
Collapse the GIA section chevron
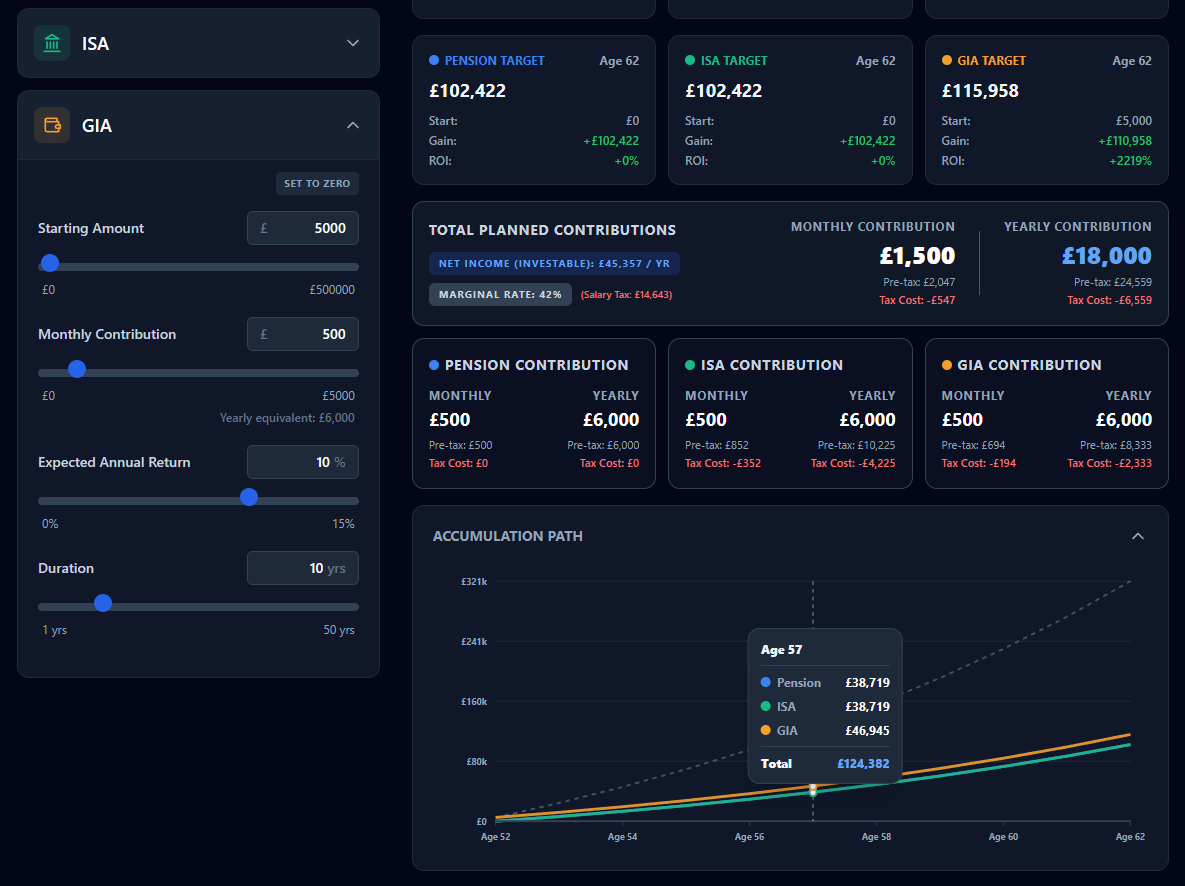[x=352, y=125]
